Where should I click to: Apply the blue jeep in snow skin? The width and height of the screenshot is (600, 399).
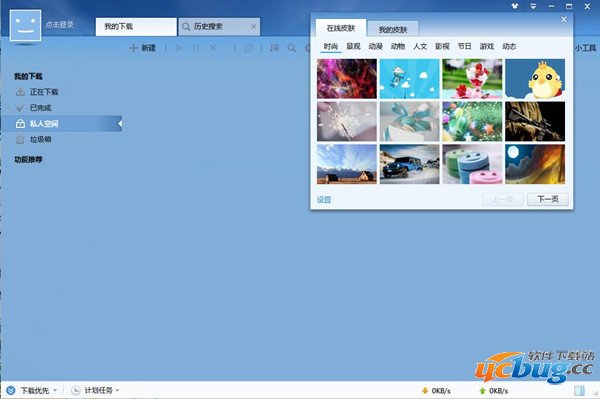(409, 164)
